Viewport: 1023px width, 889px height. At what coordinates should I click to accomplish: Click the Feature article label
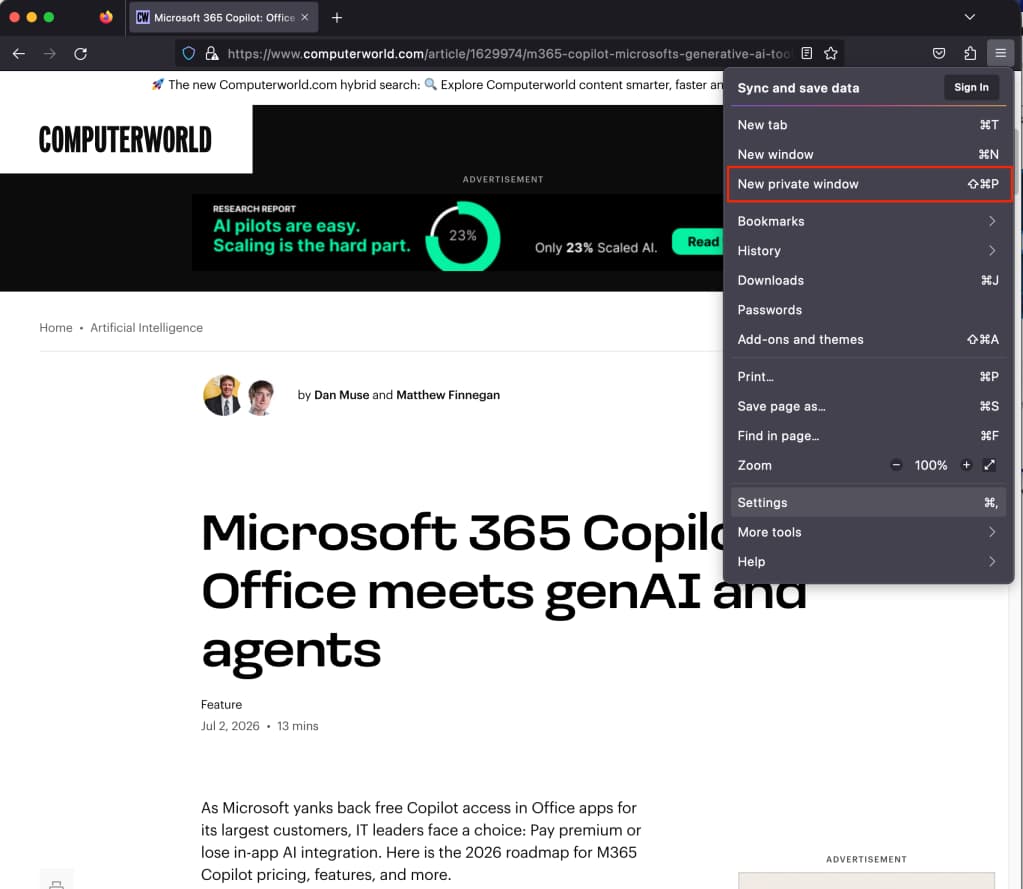click(x=221, y=704)
